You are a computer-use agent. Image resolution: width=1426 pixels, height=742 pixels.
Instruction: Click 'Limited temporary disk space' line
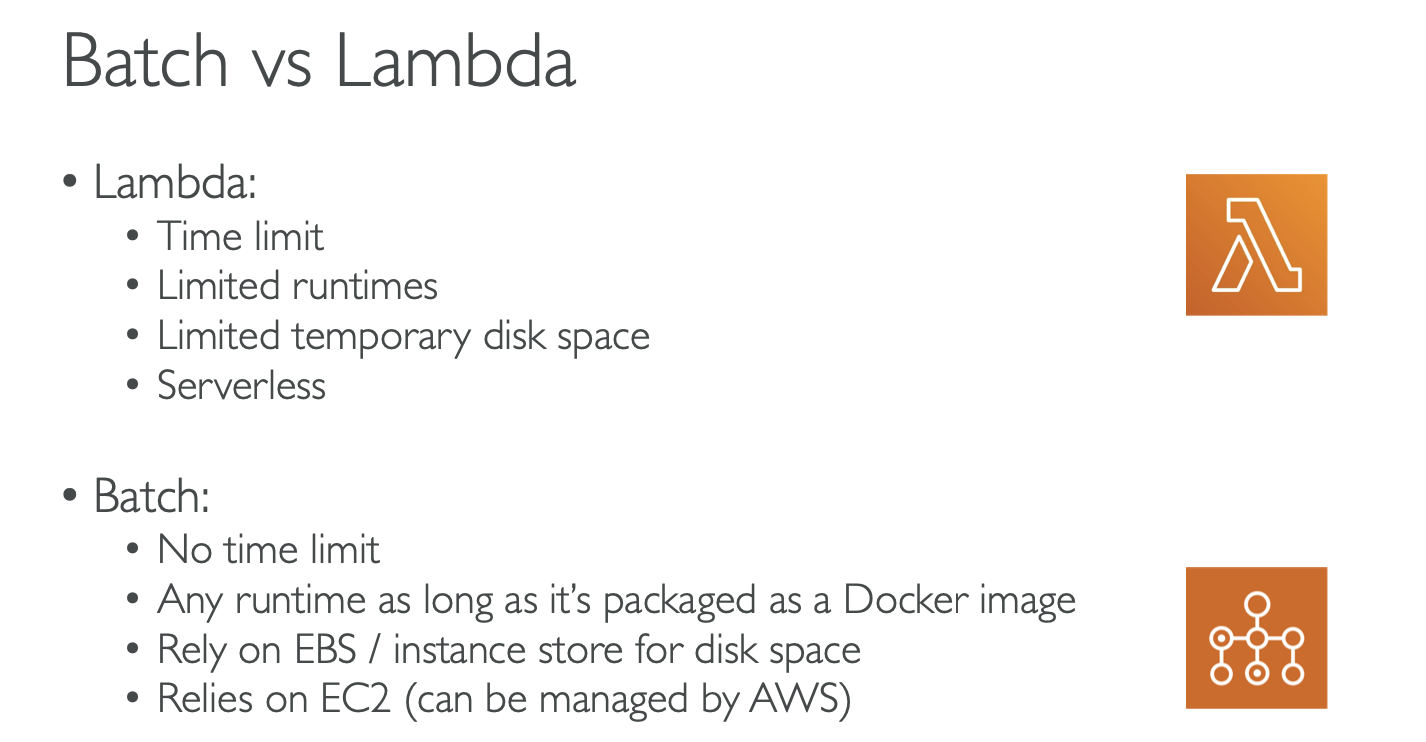(404, 337)
